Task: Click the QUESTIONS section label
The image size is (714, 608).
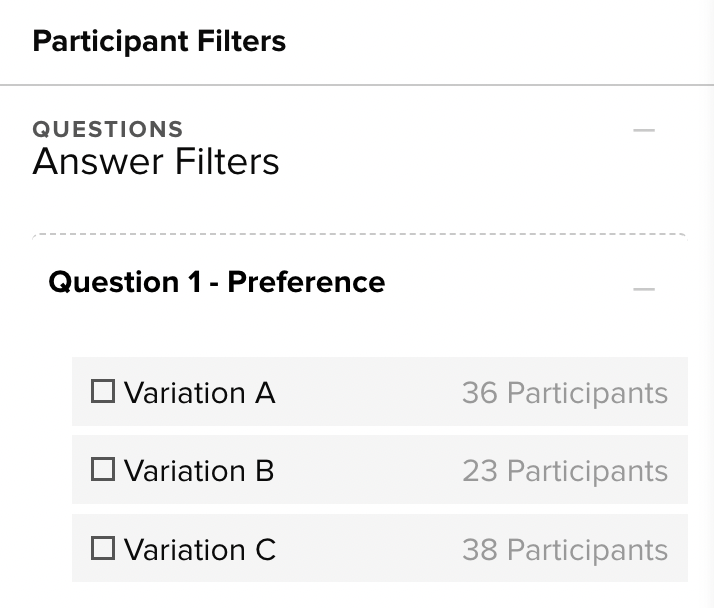Action: [x=108, y=129]
